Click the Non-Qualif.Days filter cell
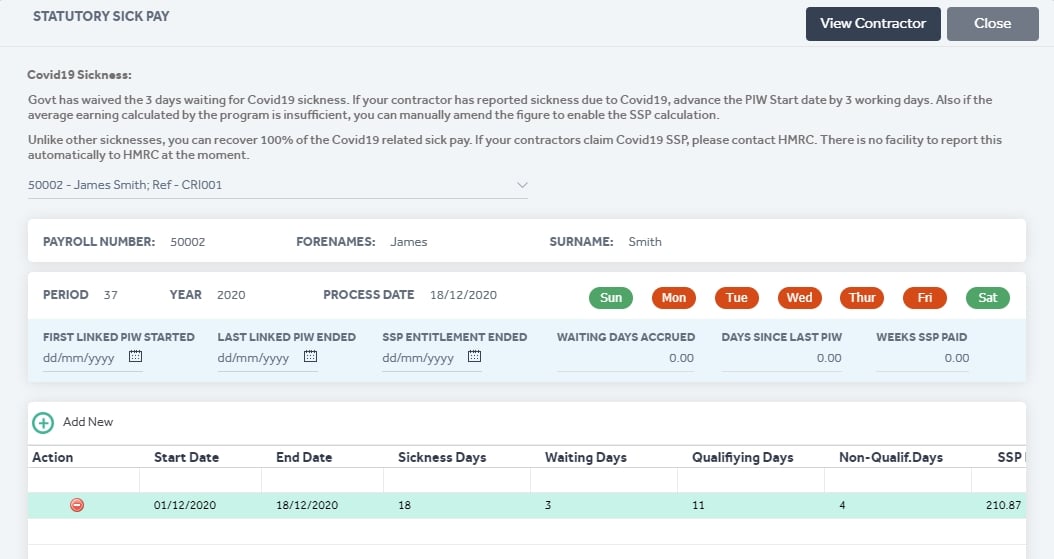 (x=898, y=480)
